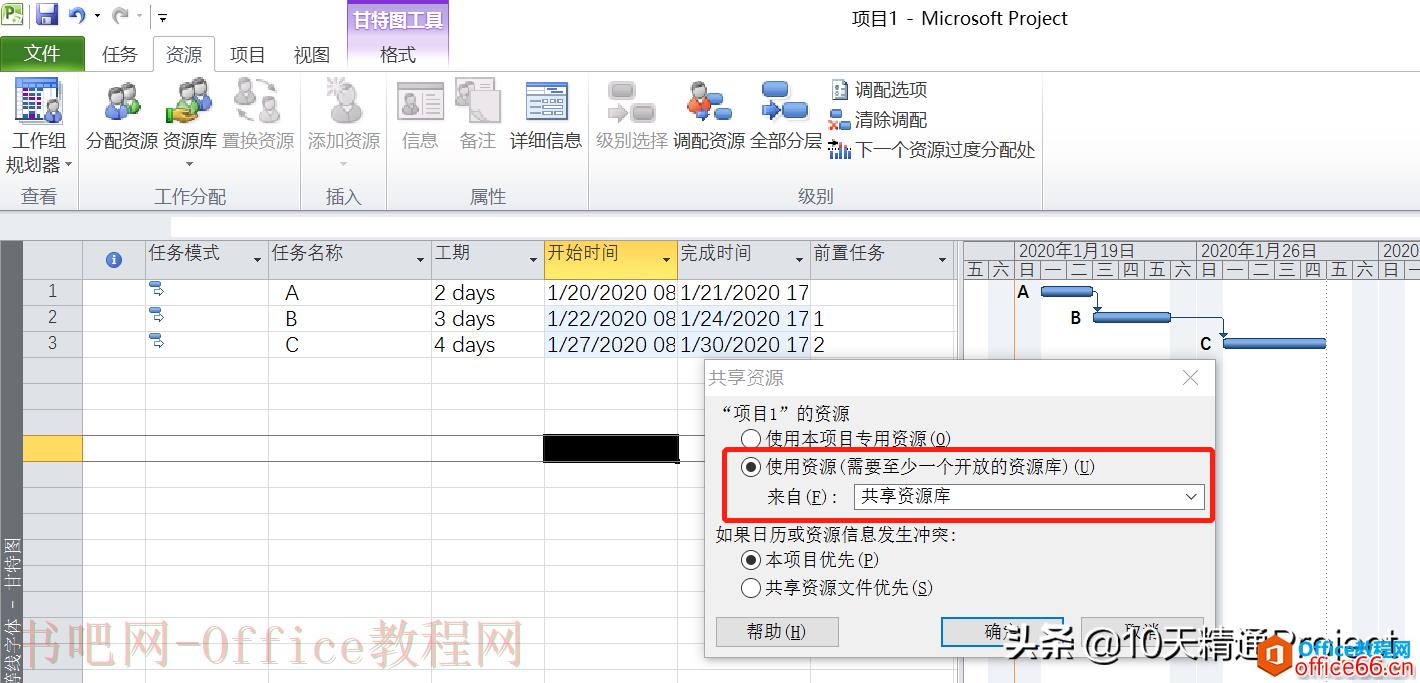Click task name cell 'C'
The height and width of the screenshot is (683, 1420).
click(350, 345)
